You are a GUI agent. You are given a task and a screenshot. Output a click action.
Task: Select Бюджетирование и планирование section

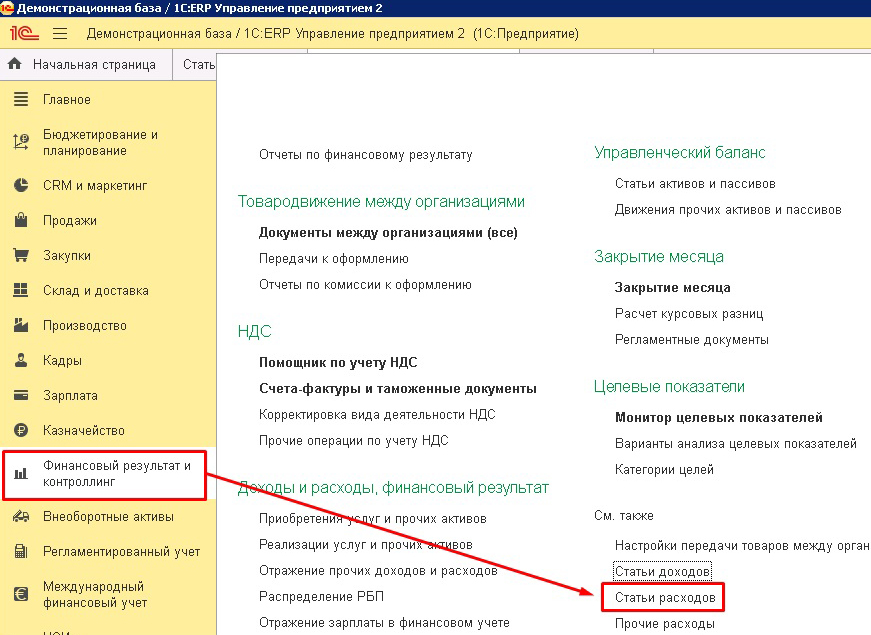[x=100, y=143]
